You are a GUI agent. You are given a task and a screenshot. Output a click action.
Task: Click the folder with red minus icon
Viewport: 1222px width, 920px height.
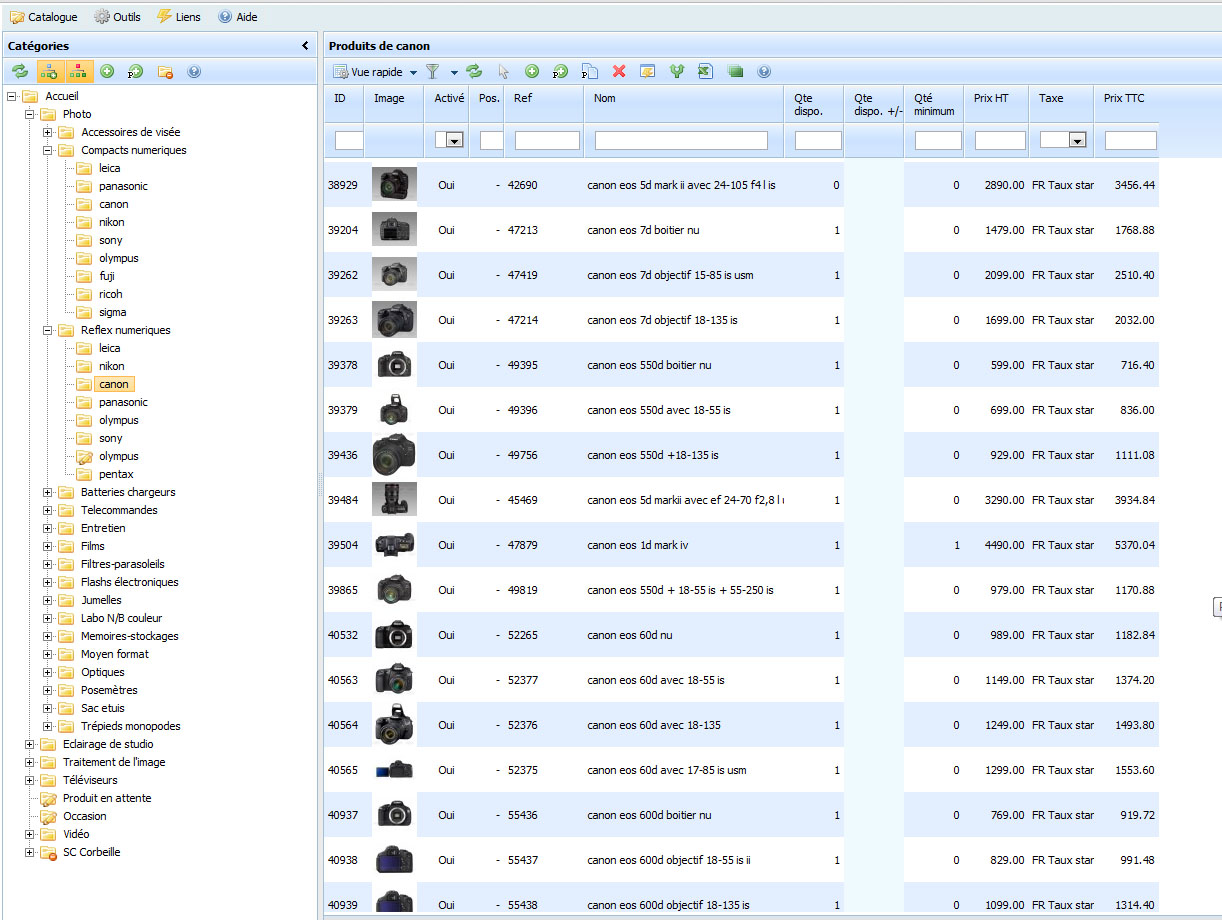[166, 72]
